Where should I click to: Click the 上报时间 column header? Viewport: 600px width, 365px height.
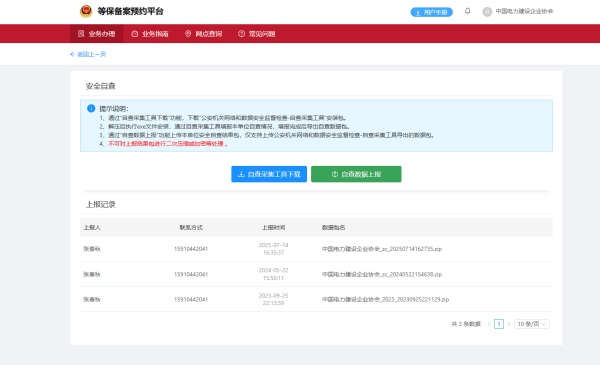[273, 227]
